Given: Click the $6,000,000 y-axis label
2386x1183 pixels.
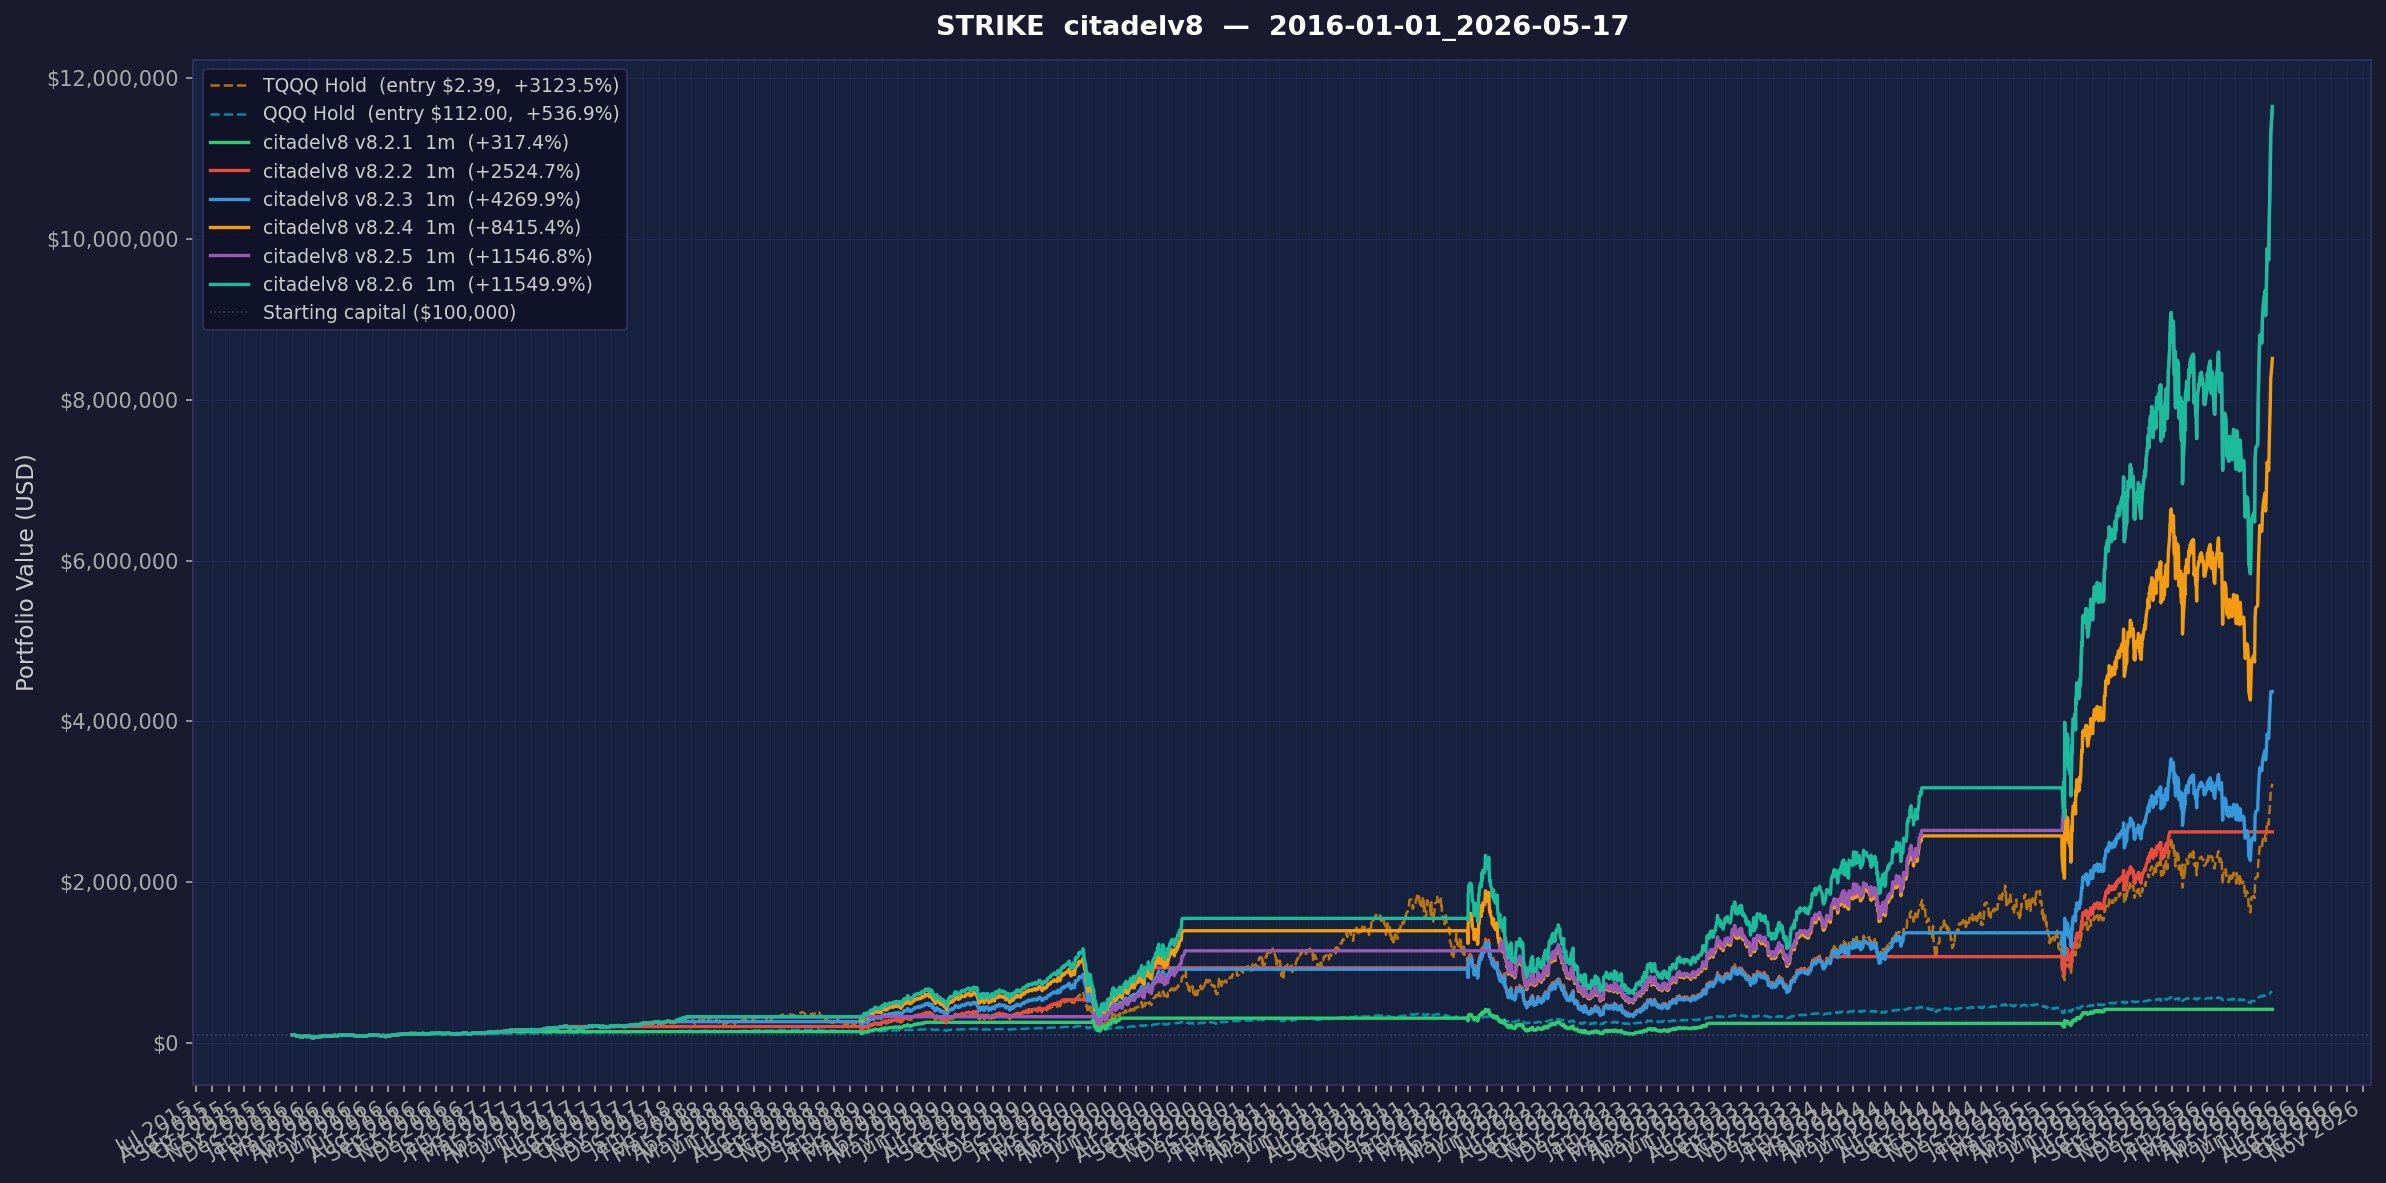Looking at the screenshot, I should pyautogui.click(x=120, y=561).
